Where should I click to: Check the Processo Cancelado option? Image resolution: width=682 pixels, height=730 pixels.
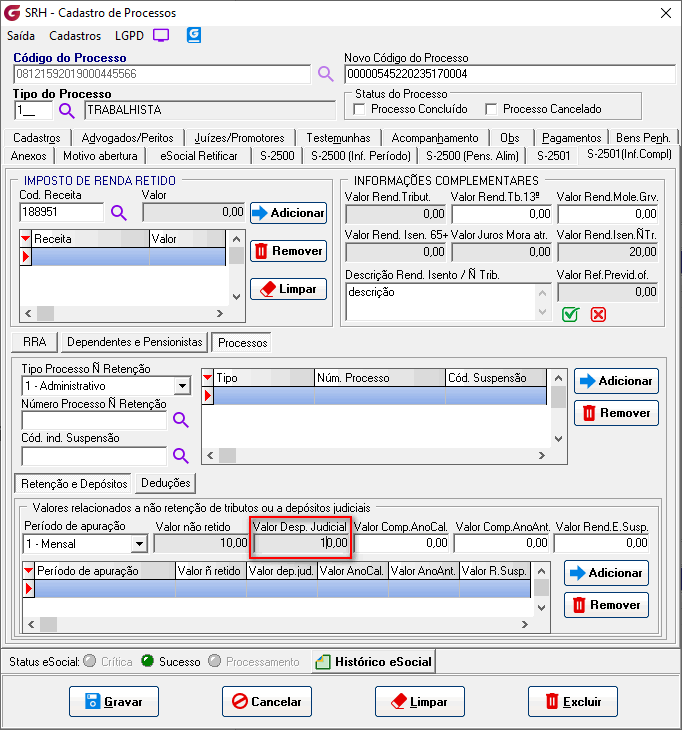[x=491, y=109]
